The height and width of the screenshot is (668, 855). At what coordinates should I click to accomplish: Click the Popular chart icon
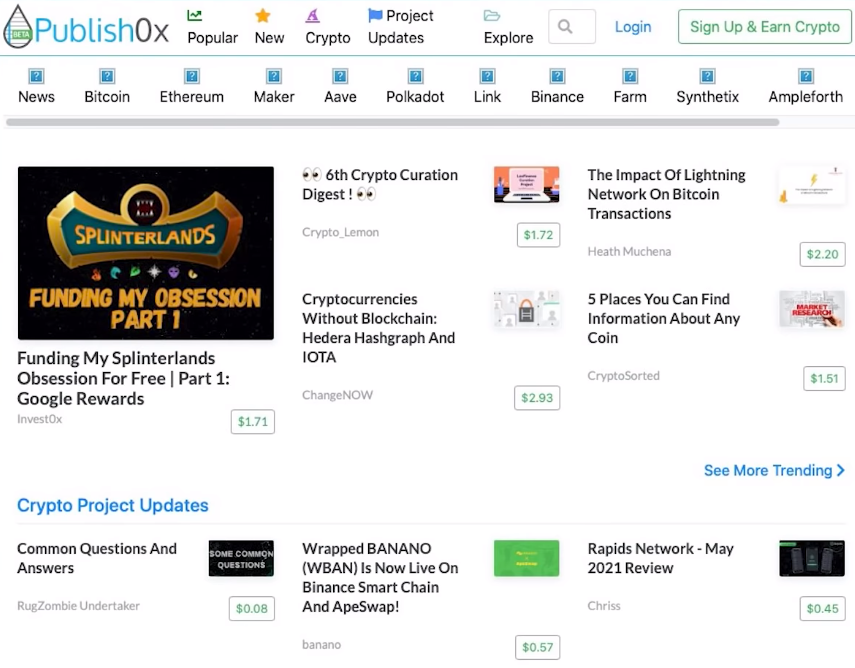[x=195, y=16]
